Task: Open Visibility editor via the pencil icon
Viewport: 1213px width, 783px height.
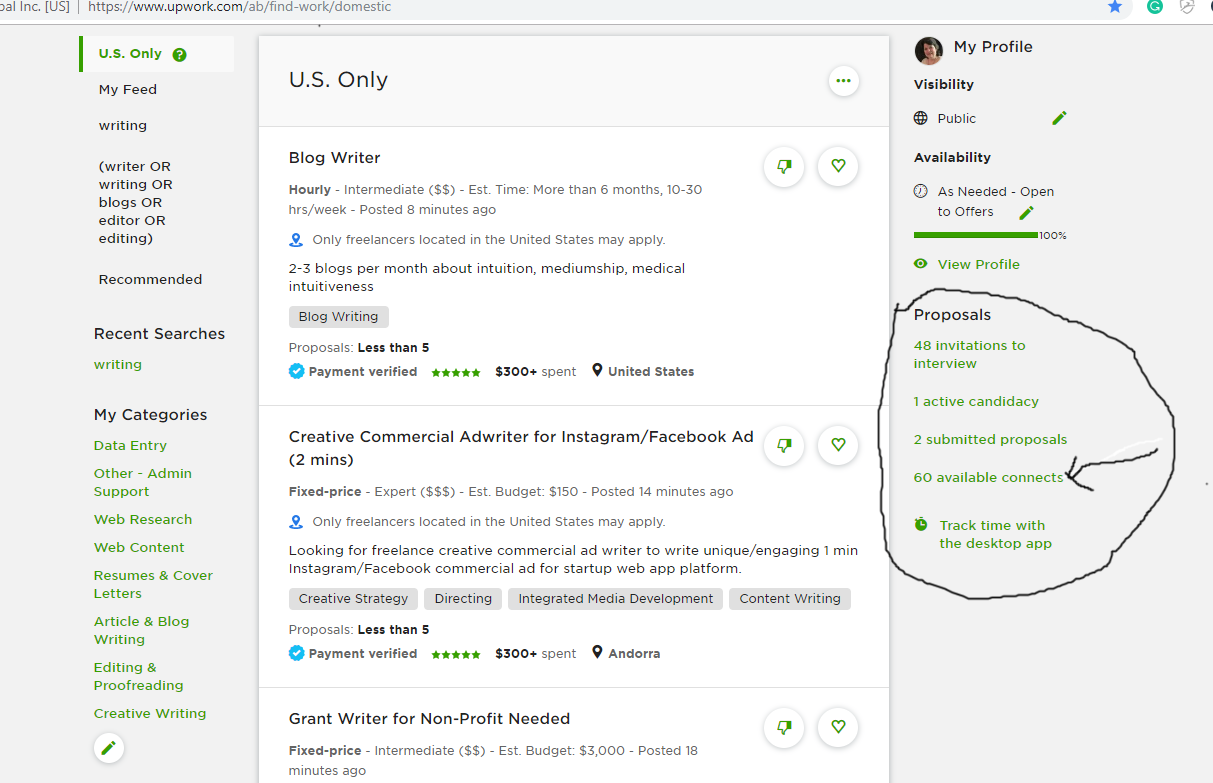Action: tap(1059, 117)
